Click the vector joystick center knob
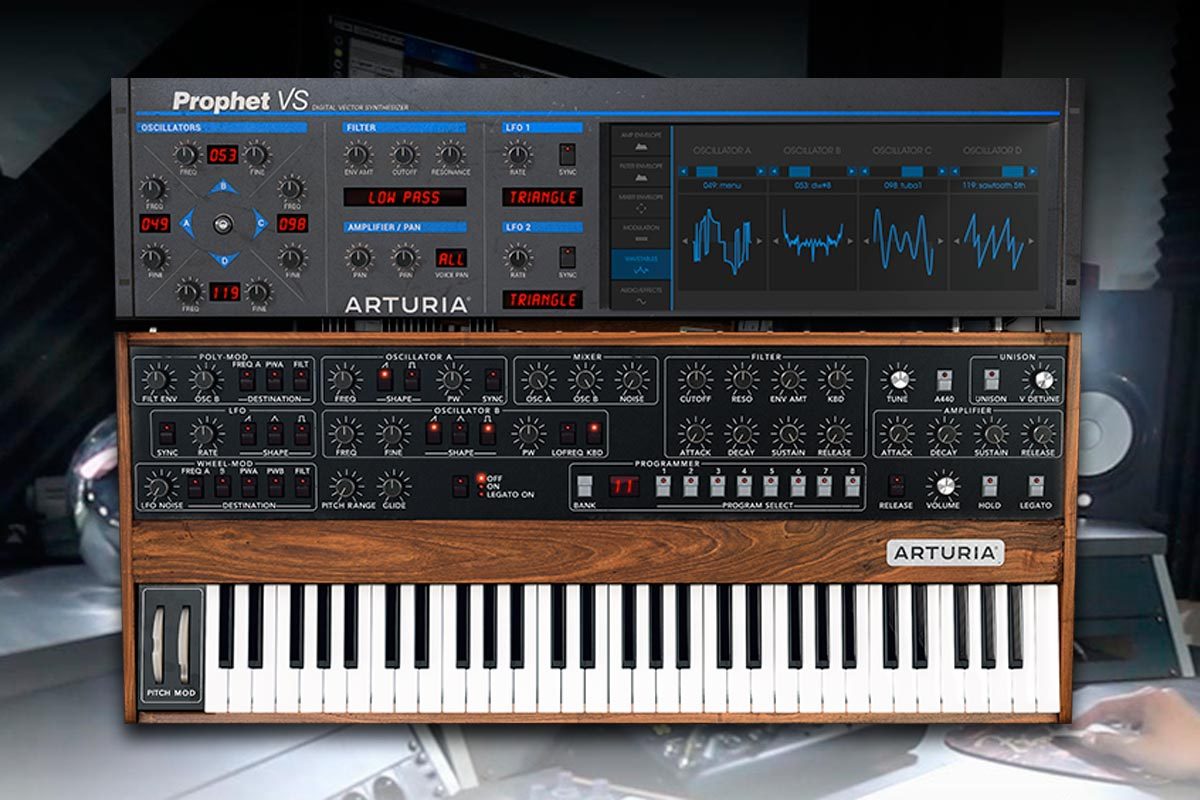The width and height of the screenshot is (1200, 800). [223, 224]
